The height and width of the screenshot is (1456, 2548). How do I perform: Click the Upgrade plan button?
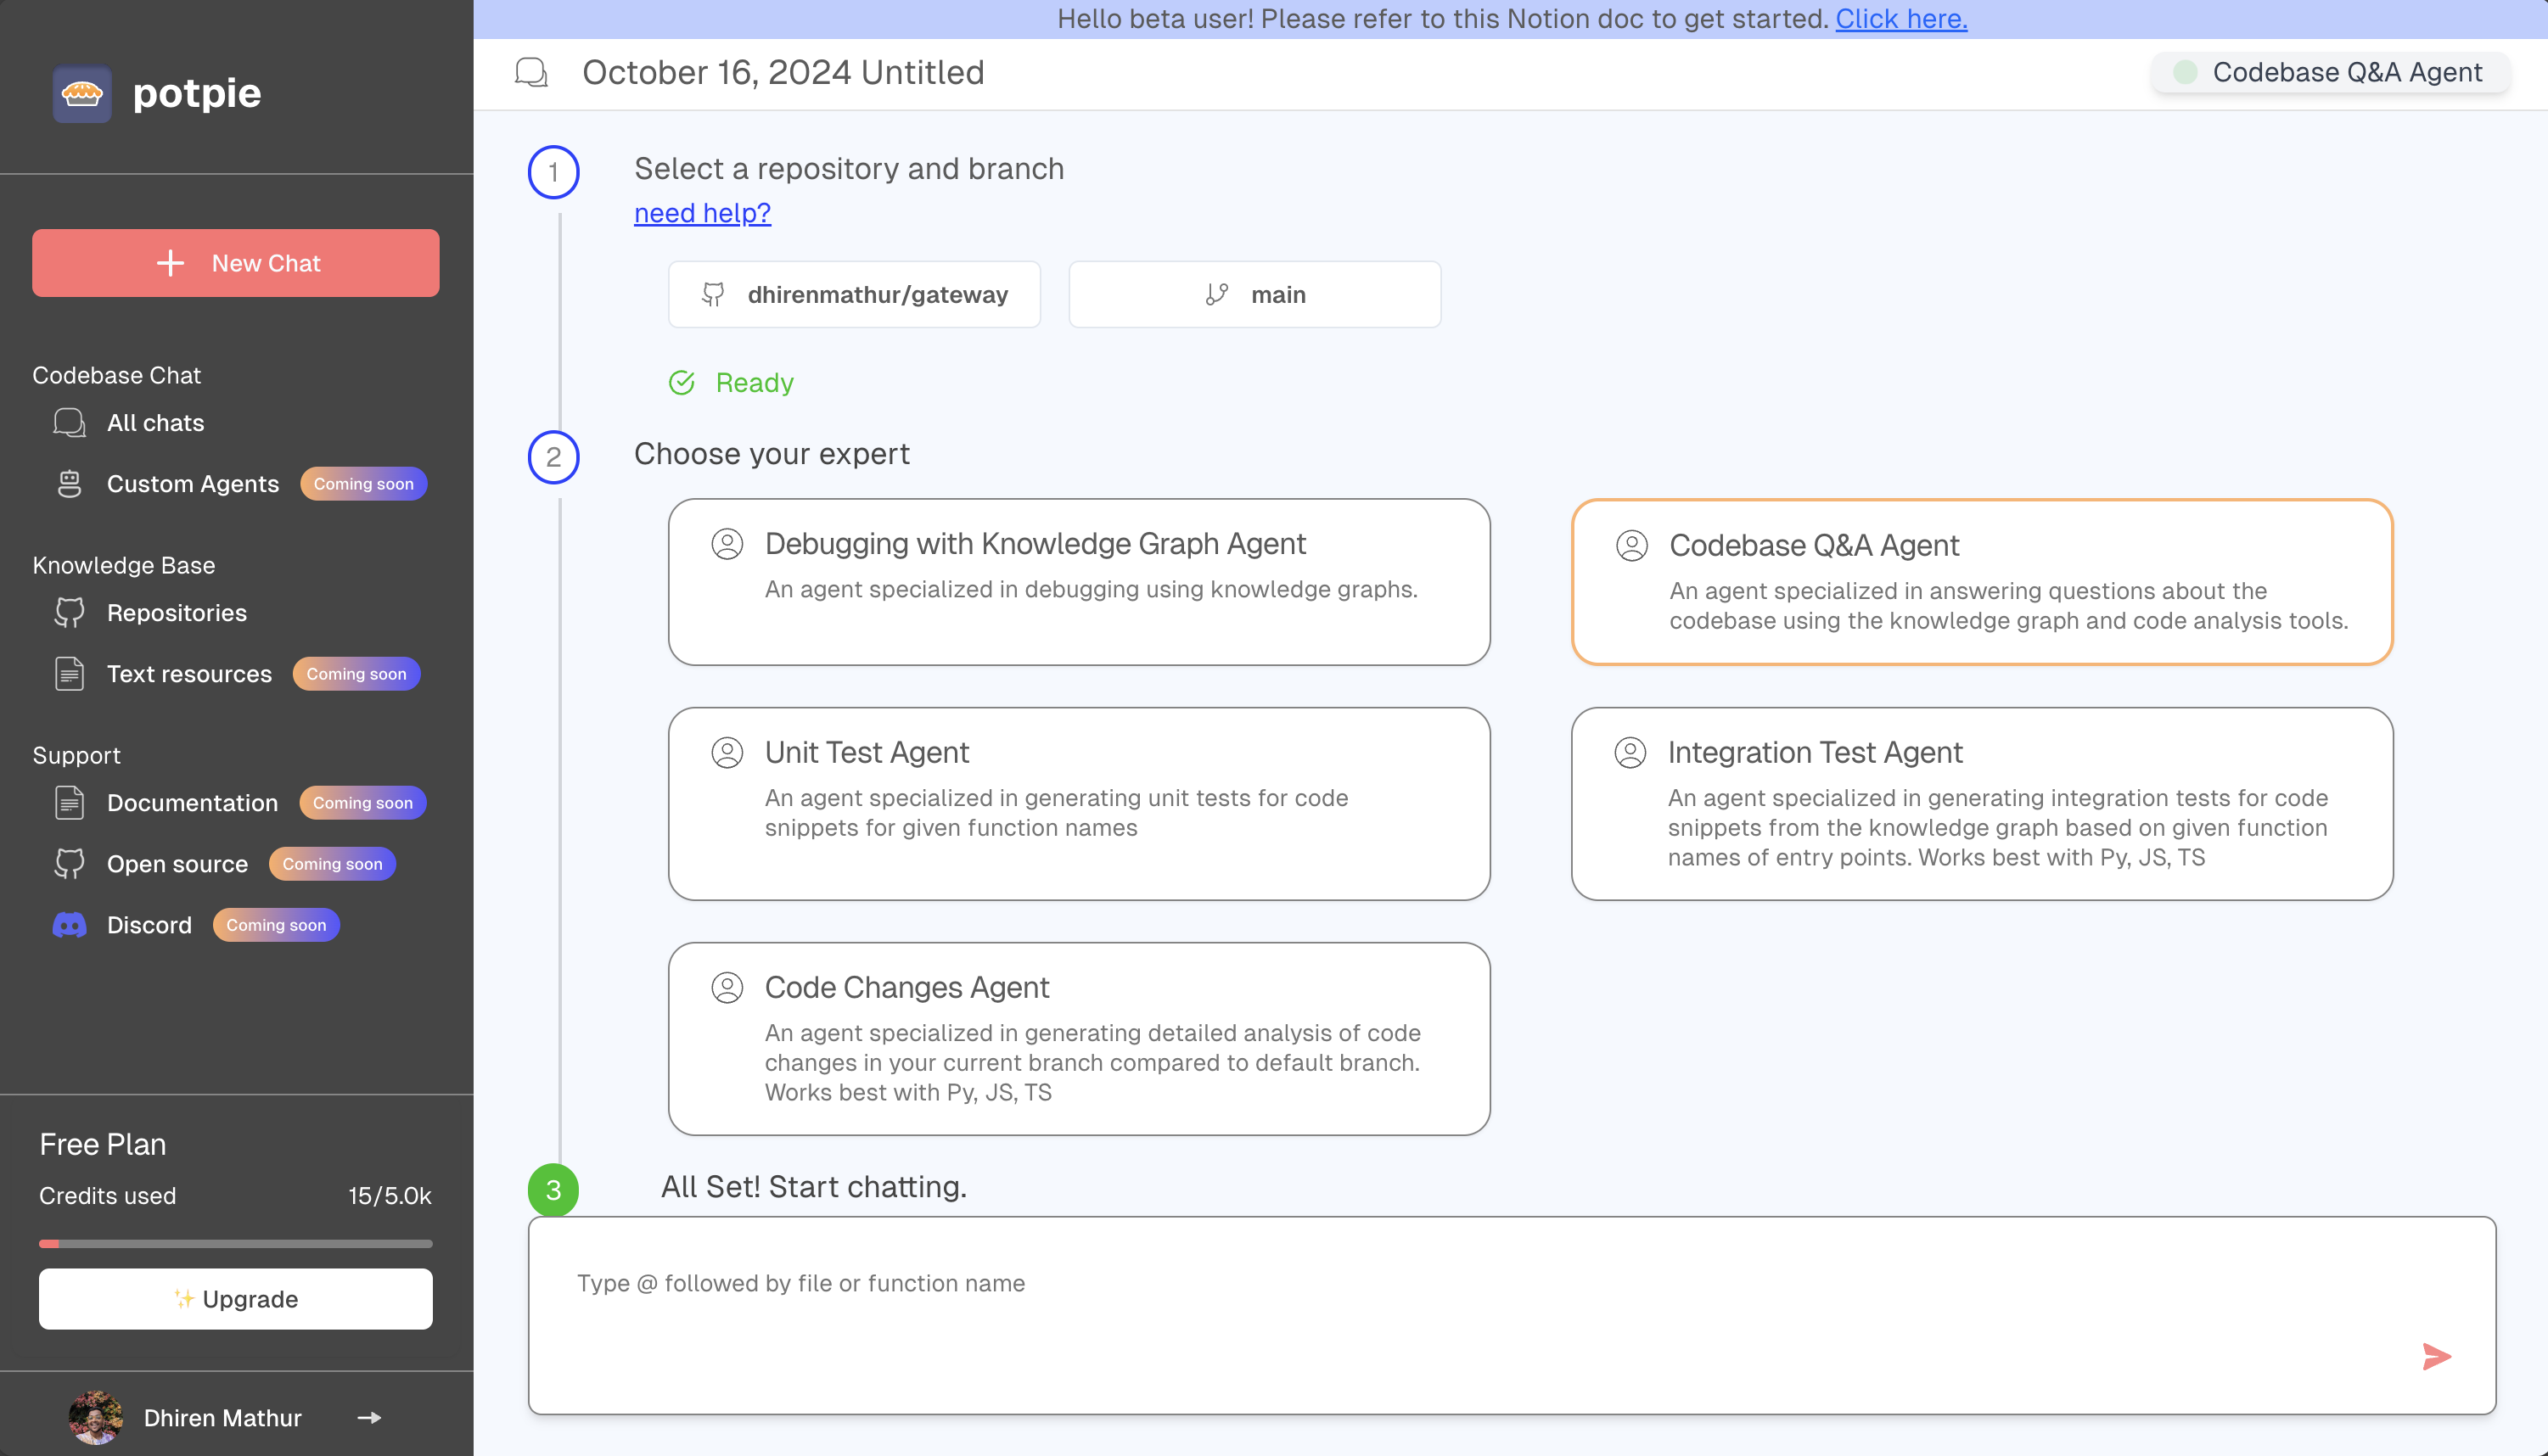236,1298
